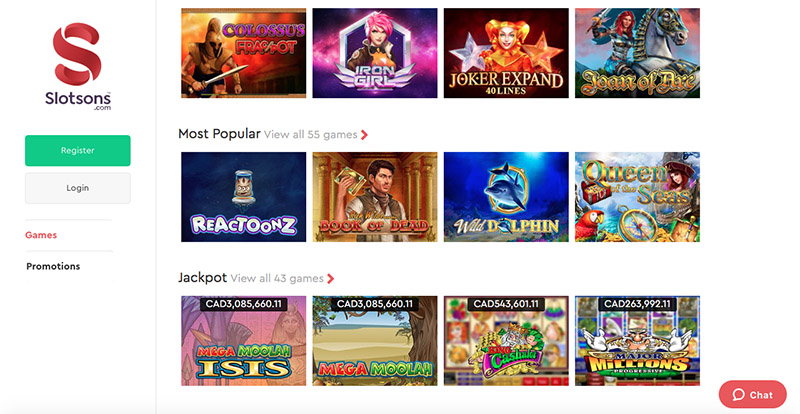This screenshot has width=800, height=414.
Task: Click the red arrow beside Jackpot
Action: (x=331, y=279)
